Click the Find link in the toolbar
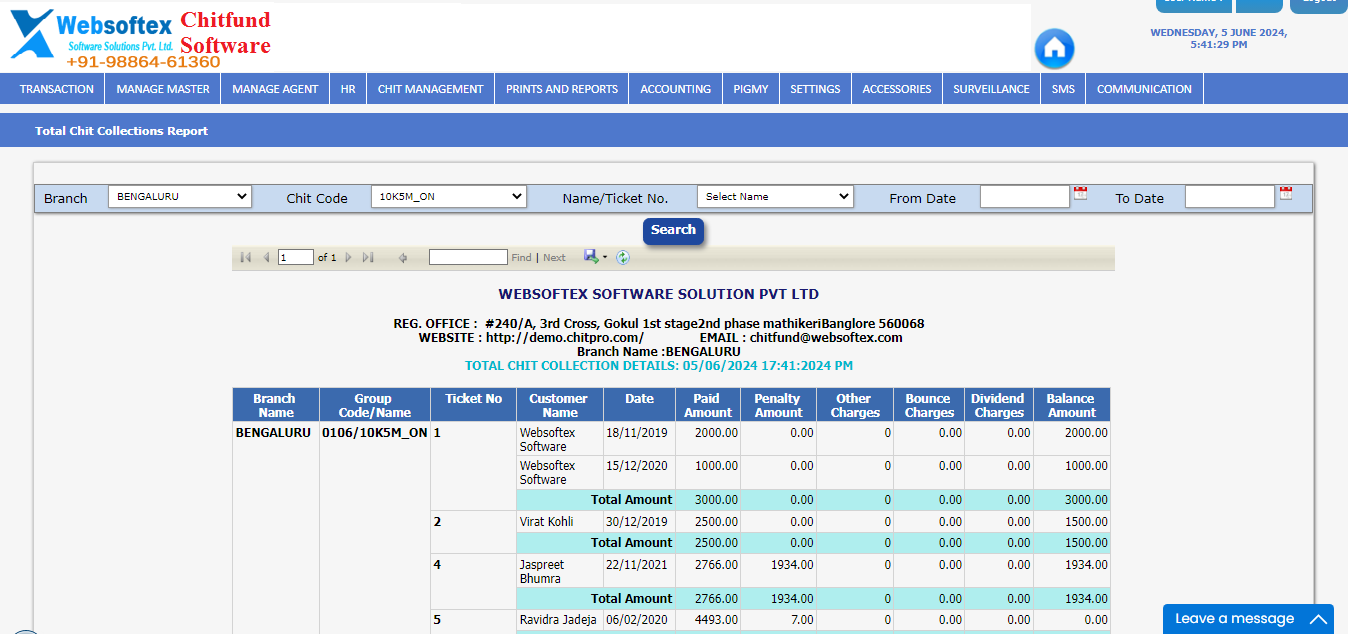 point(521,257)
